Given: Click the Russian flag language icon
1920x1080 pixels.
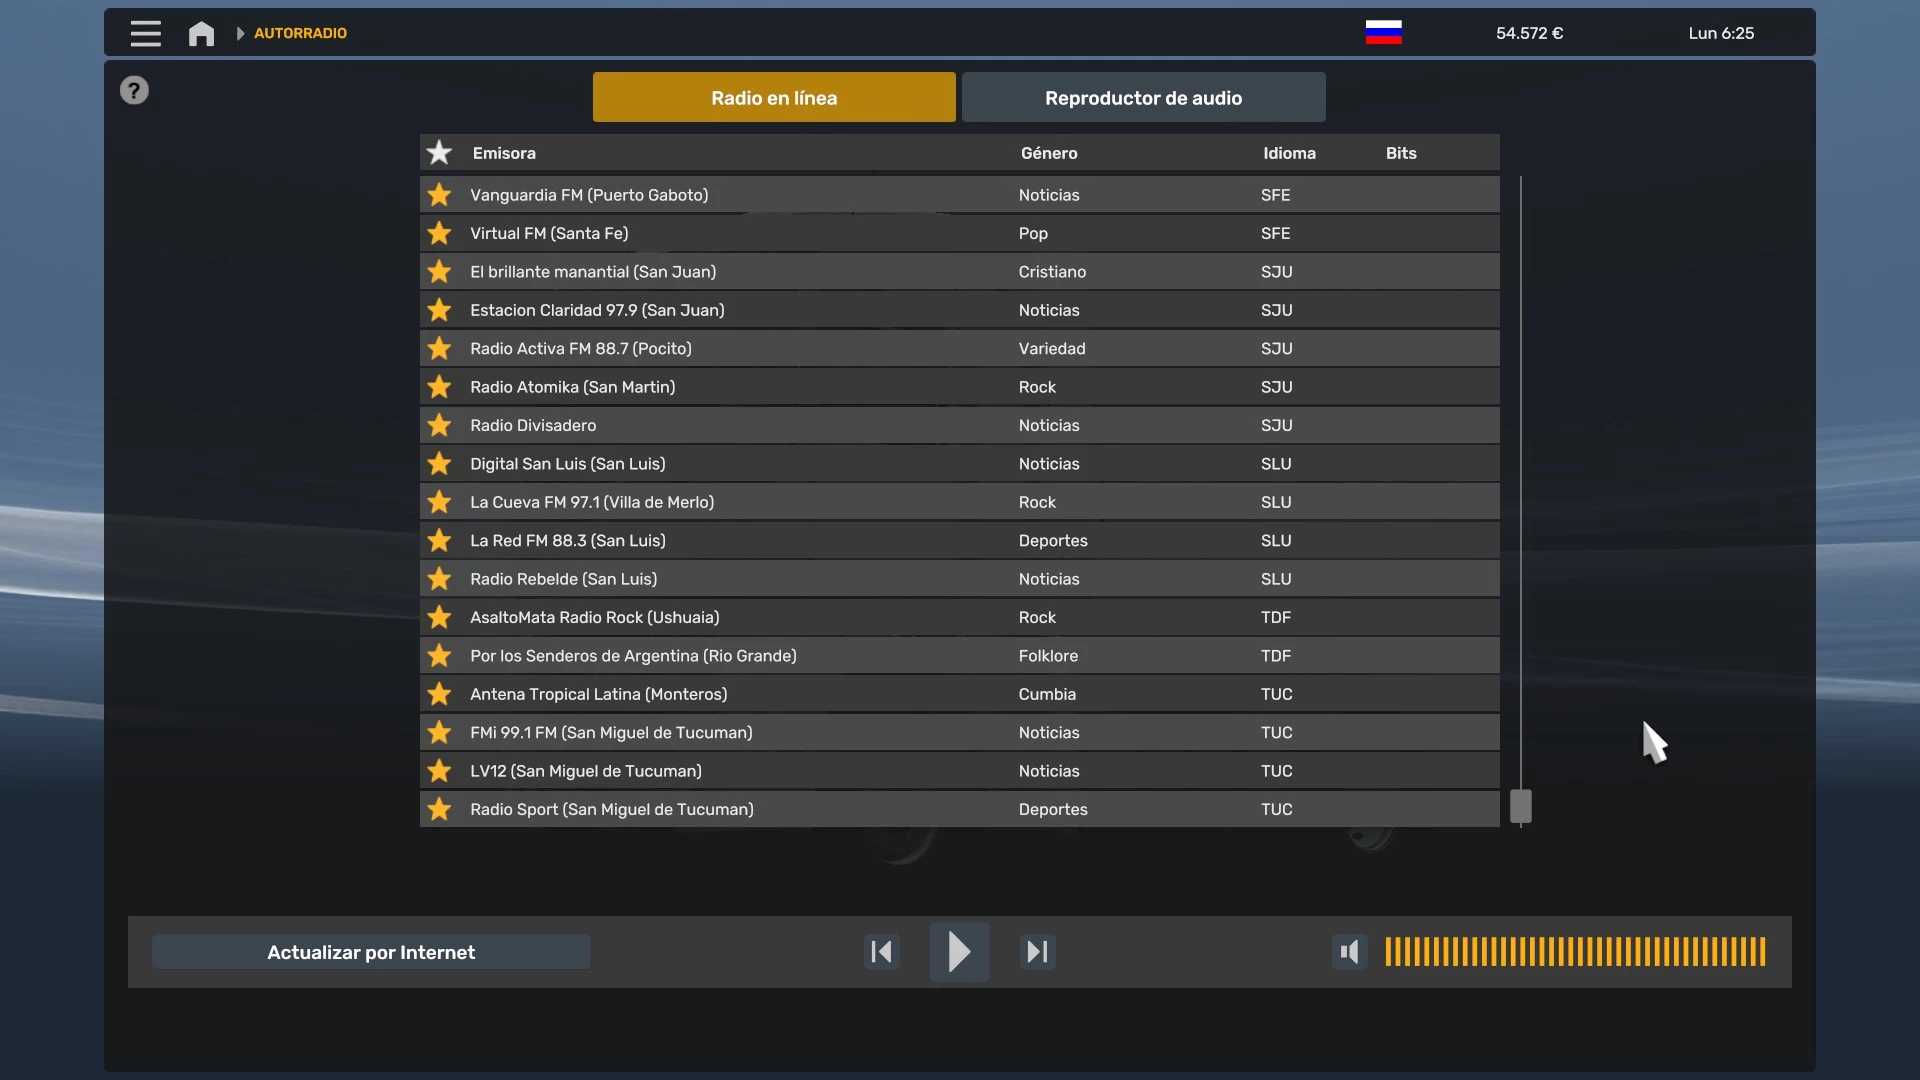Looking at the screenshot, I should coord(1383,33).
